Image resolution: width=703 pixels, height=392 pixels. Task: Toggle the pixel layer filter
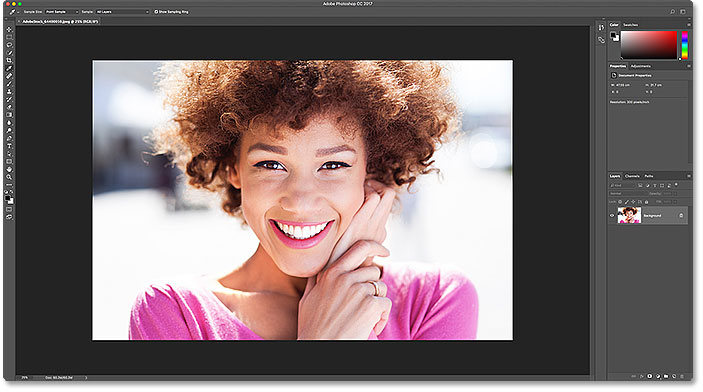coord(640,185)
